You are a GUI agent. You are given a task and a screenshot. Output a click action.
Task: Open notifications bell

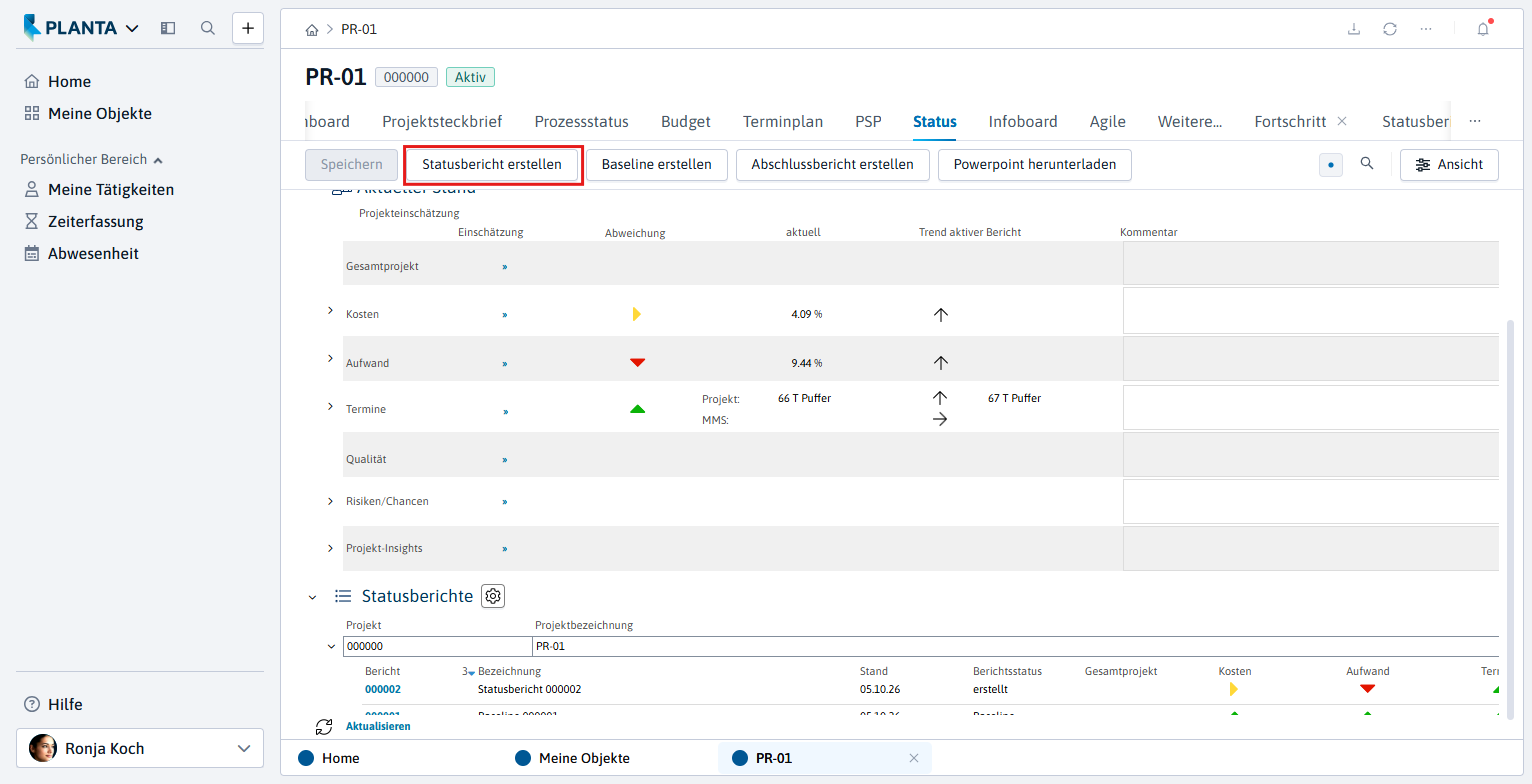pos(1483,29)
